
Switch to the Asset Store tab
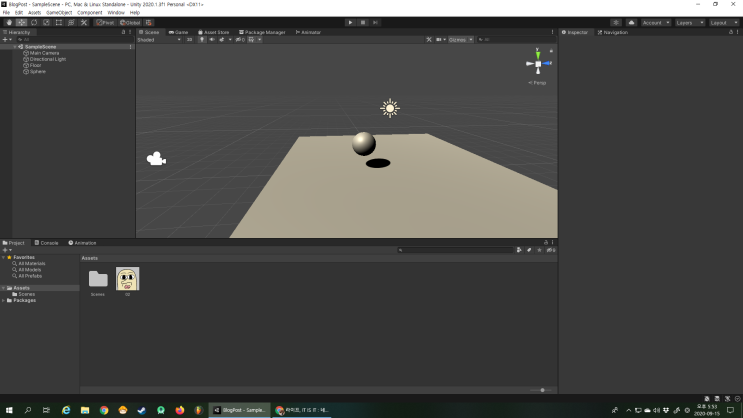(x=214, y=32)
